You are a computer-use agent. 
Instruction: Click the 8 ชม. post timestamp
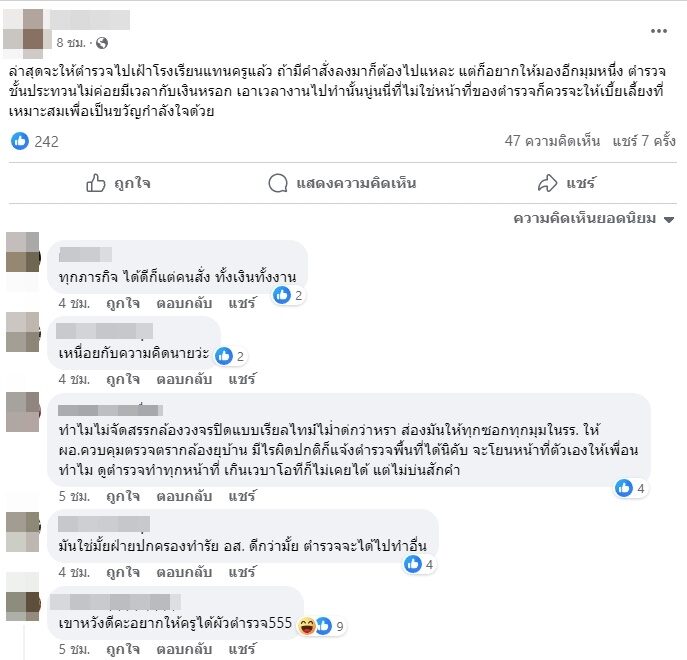(70, 43)
